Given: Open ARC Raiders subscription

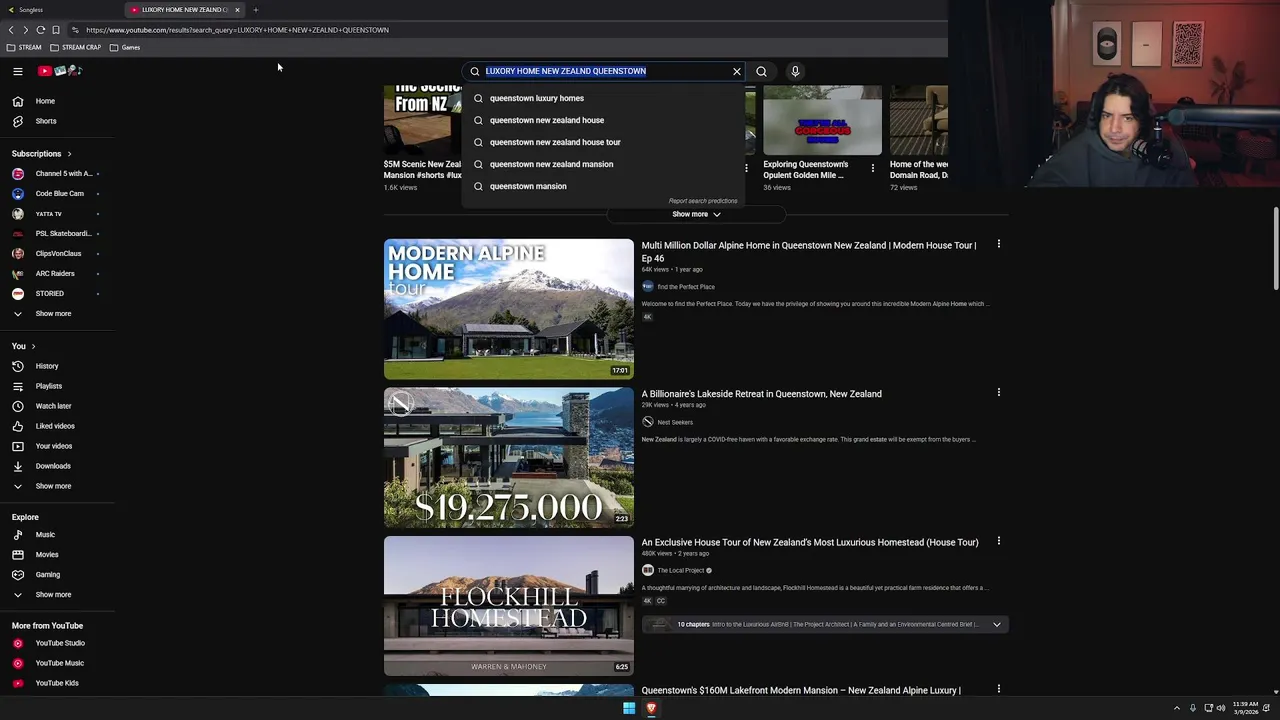Looking at the screenshot, I should tap(57, 273).
